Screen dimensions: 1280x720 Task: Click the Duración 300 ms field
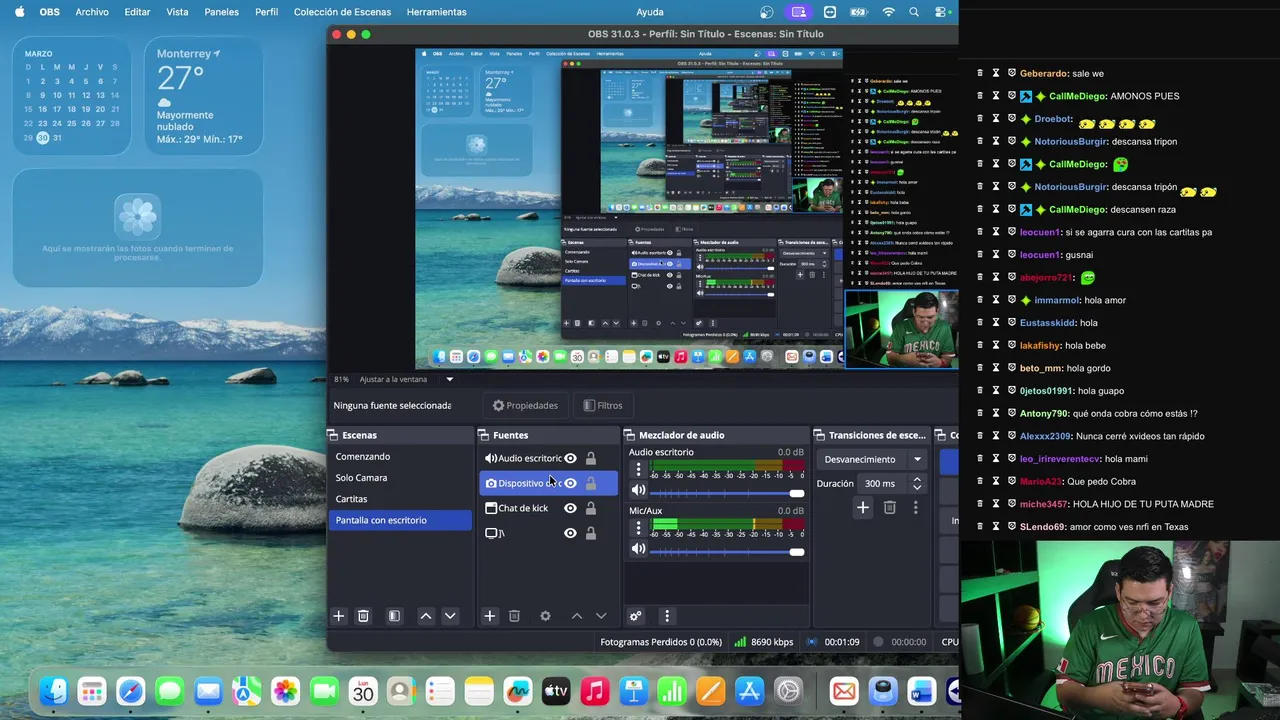(x=883, y=483)
